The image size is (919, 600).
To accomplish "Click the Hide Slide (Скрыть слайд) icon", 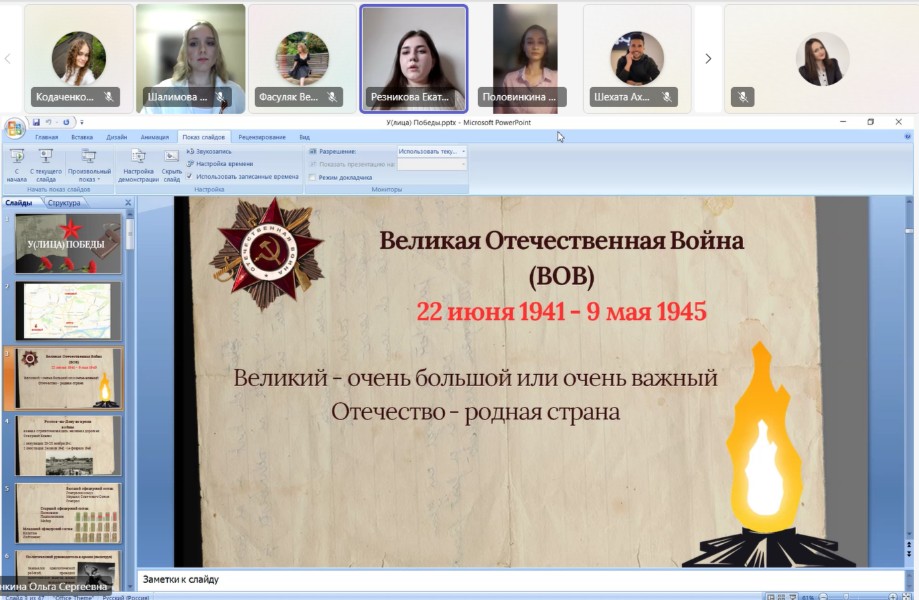I will 171,163.
